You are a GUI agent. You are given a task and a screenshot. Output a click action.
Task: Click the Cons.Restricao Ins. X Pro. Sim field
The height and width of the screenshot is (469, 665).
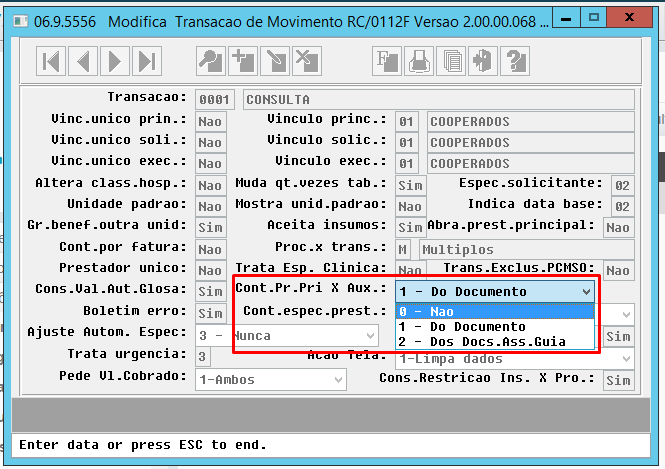(618, 380)
